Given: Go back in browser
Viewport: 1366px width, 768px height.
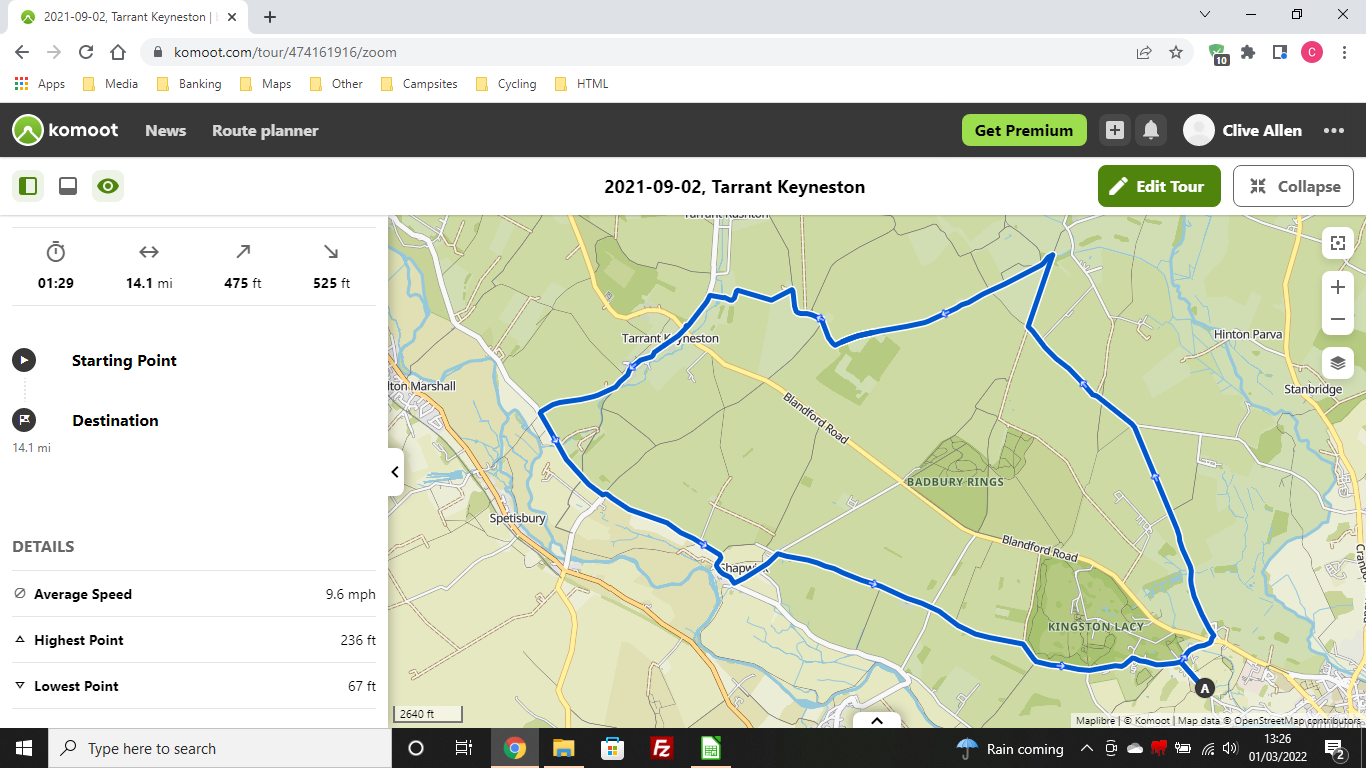Looking at the screenshot, I should (22, 52).
